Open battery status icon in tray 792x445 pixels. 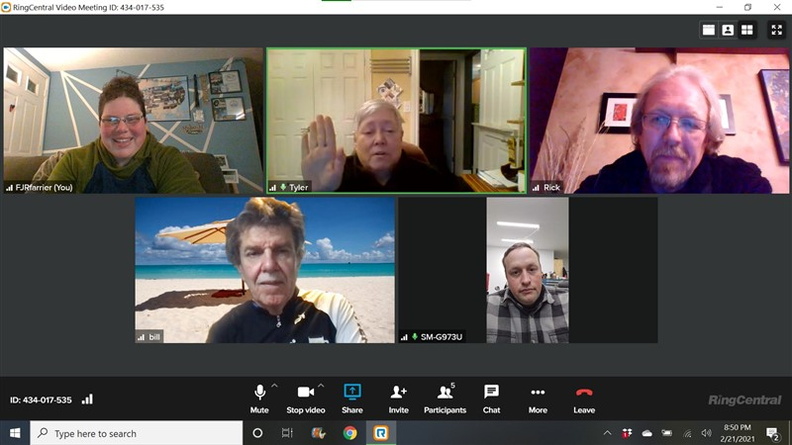click(x=667, y=433)
